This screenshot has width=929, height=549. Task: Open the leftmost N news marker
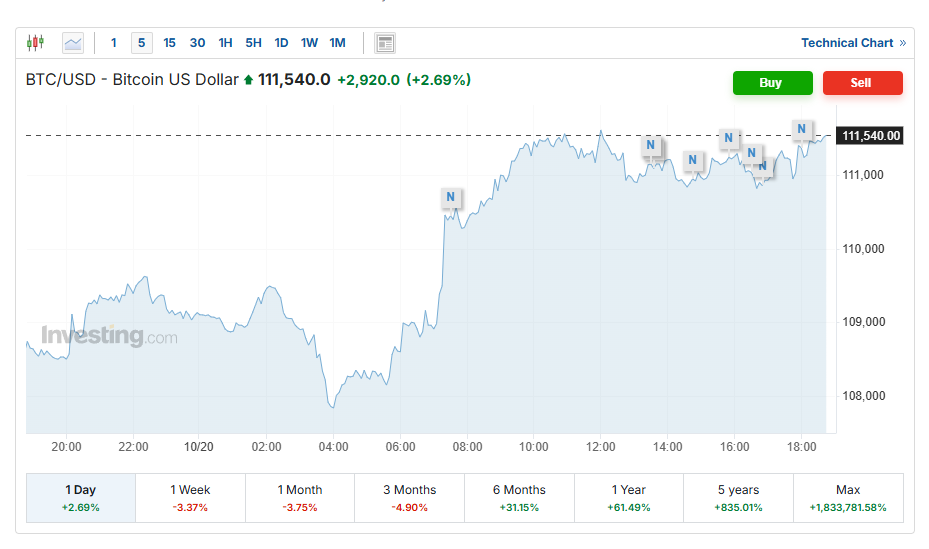pos(451,198)
